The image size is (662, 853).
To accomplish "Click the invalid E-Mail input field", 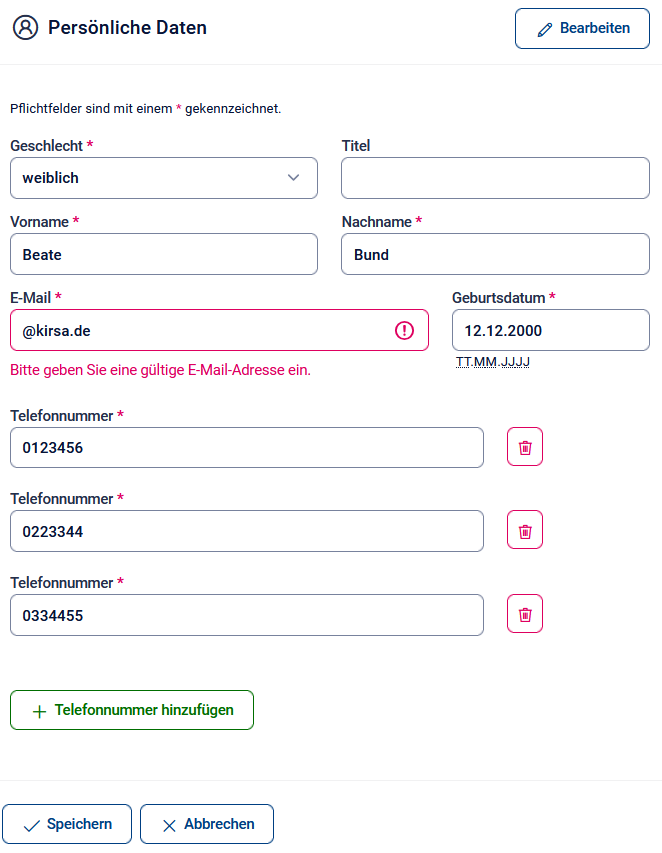I will click(200, 330).
